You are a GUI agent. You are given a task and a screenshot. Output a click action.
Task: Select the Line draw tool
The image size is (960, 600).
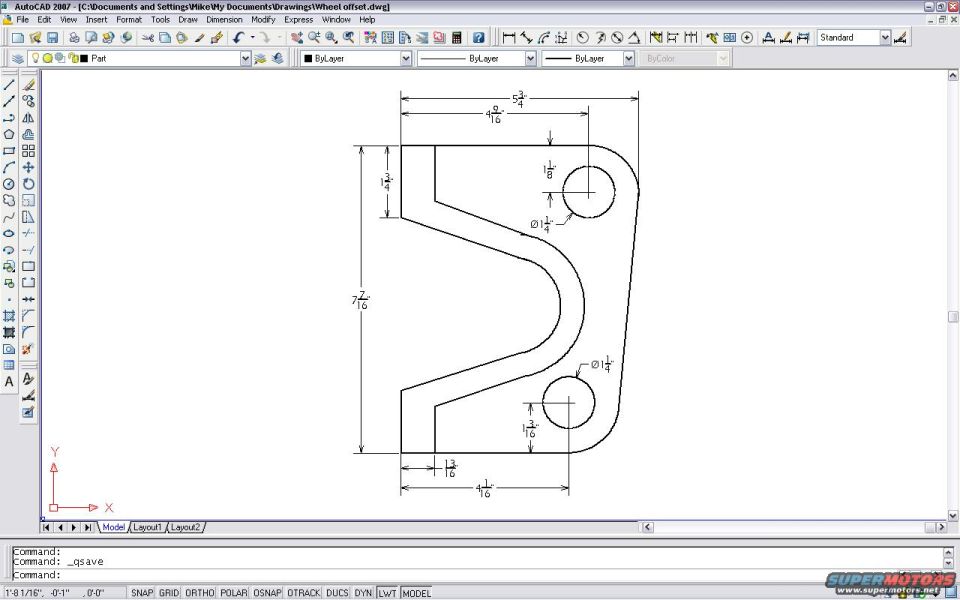pyautogui.click(x=9, y=85)
